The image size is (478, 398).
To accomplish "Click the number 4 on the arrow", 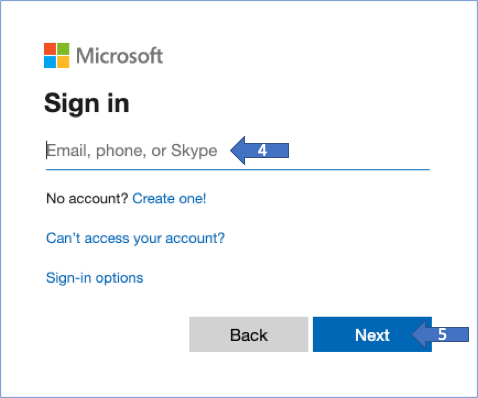I will [262, 151].
